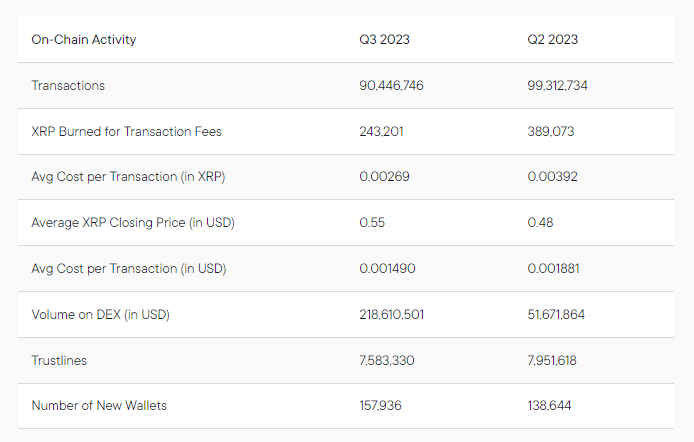Viewport: 694px width, 442px height.
Task: Select Avg Cost per Transaction (in USD) label
Action: [x=129, y=269]
